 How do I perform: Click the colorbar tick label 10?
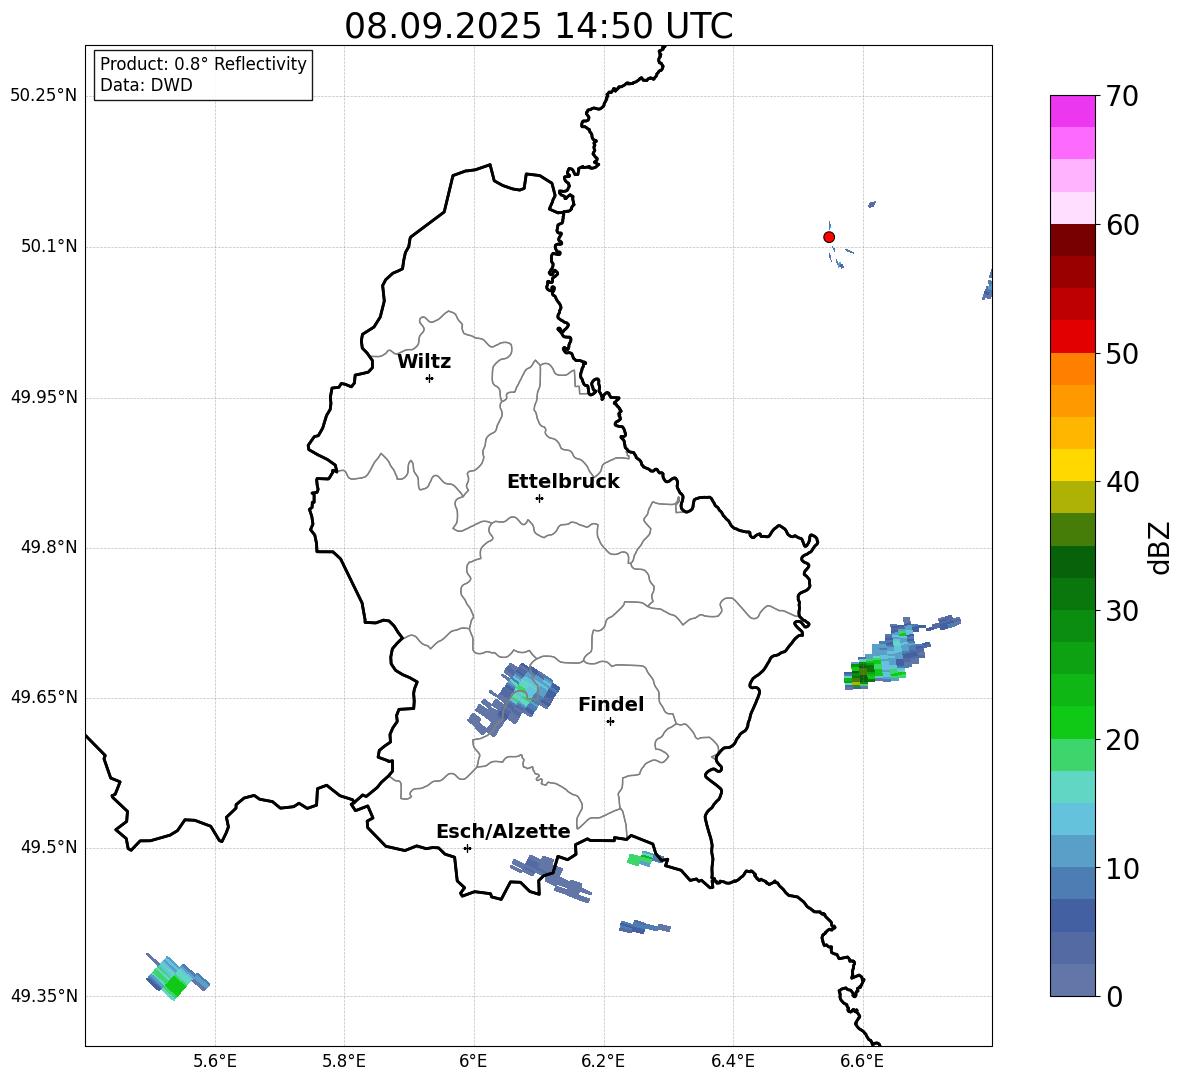tap(1123, 868)
